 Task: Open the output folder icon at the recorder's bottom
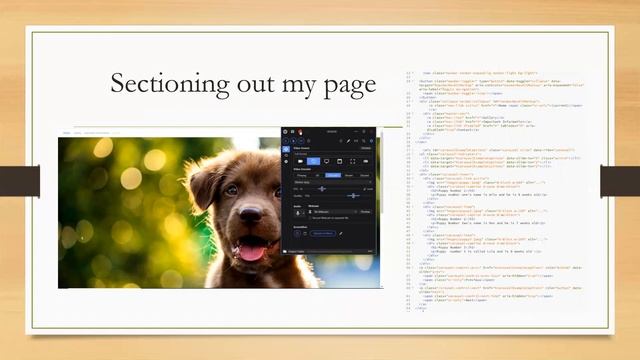(x=284, y=251)
